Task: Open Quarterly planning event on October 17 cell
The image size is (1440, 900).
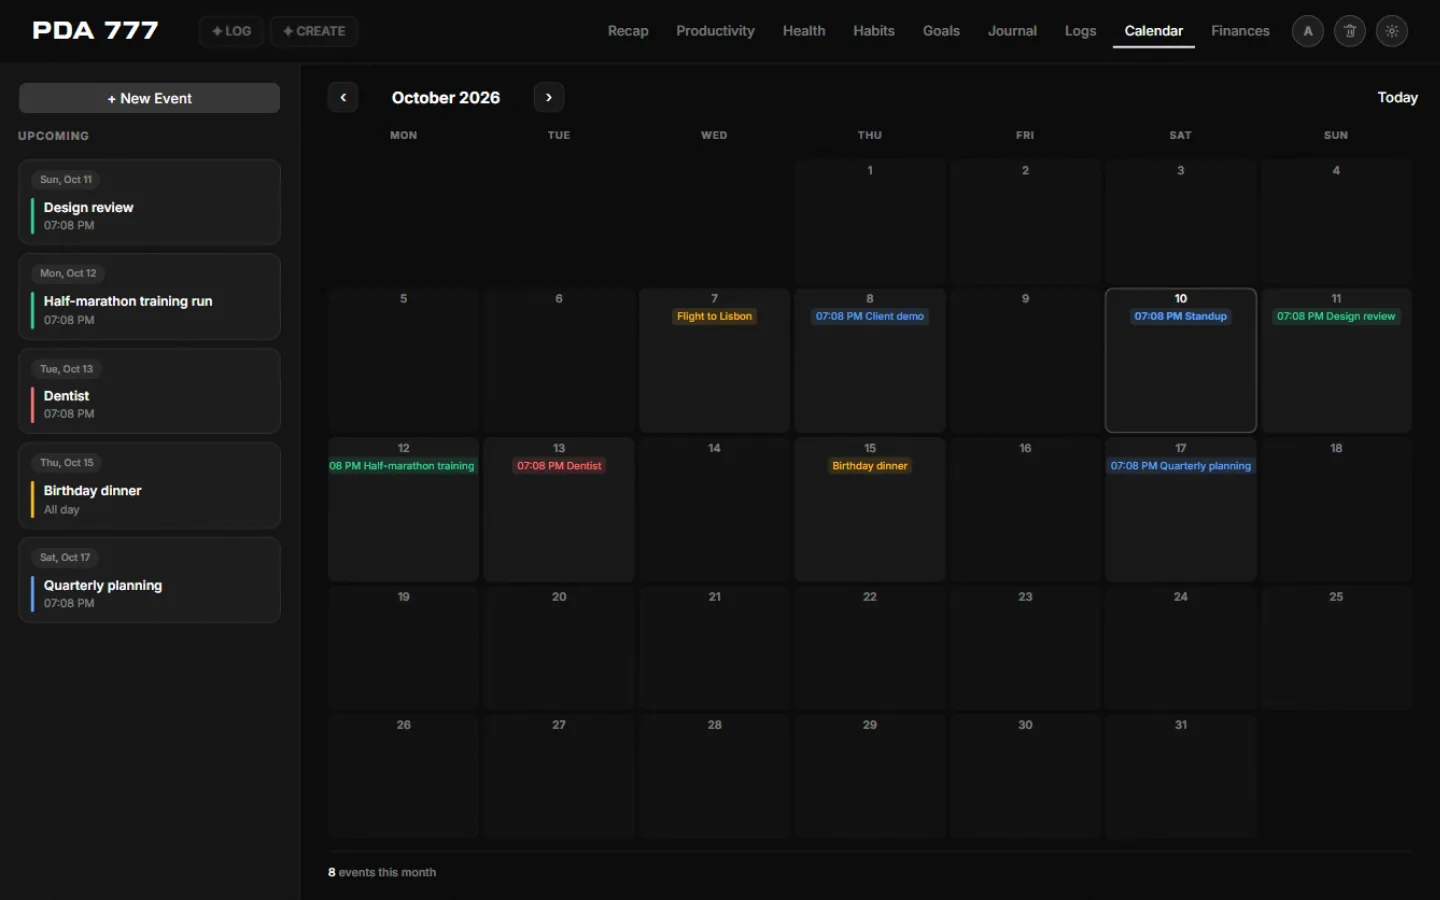Action: pos(1180,466)
